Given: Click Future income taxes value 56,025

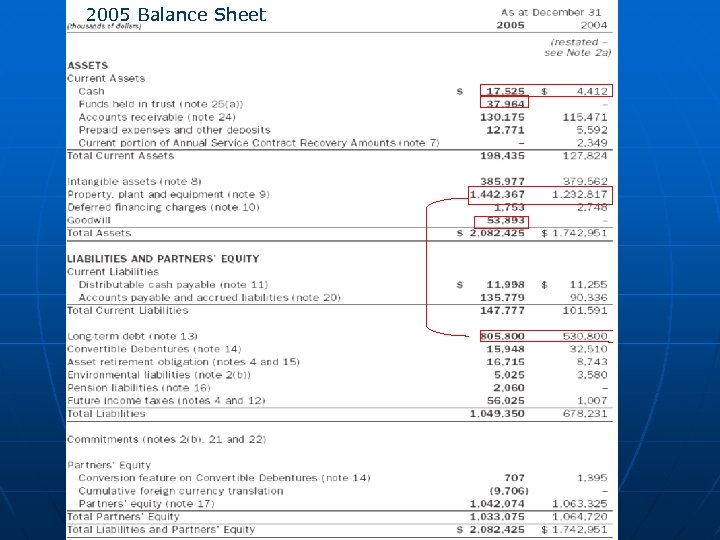Looking at the screenshot, I should coord(505,400).
